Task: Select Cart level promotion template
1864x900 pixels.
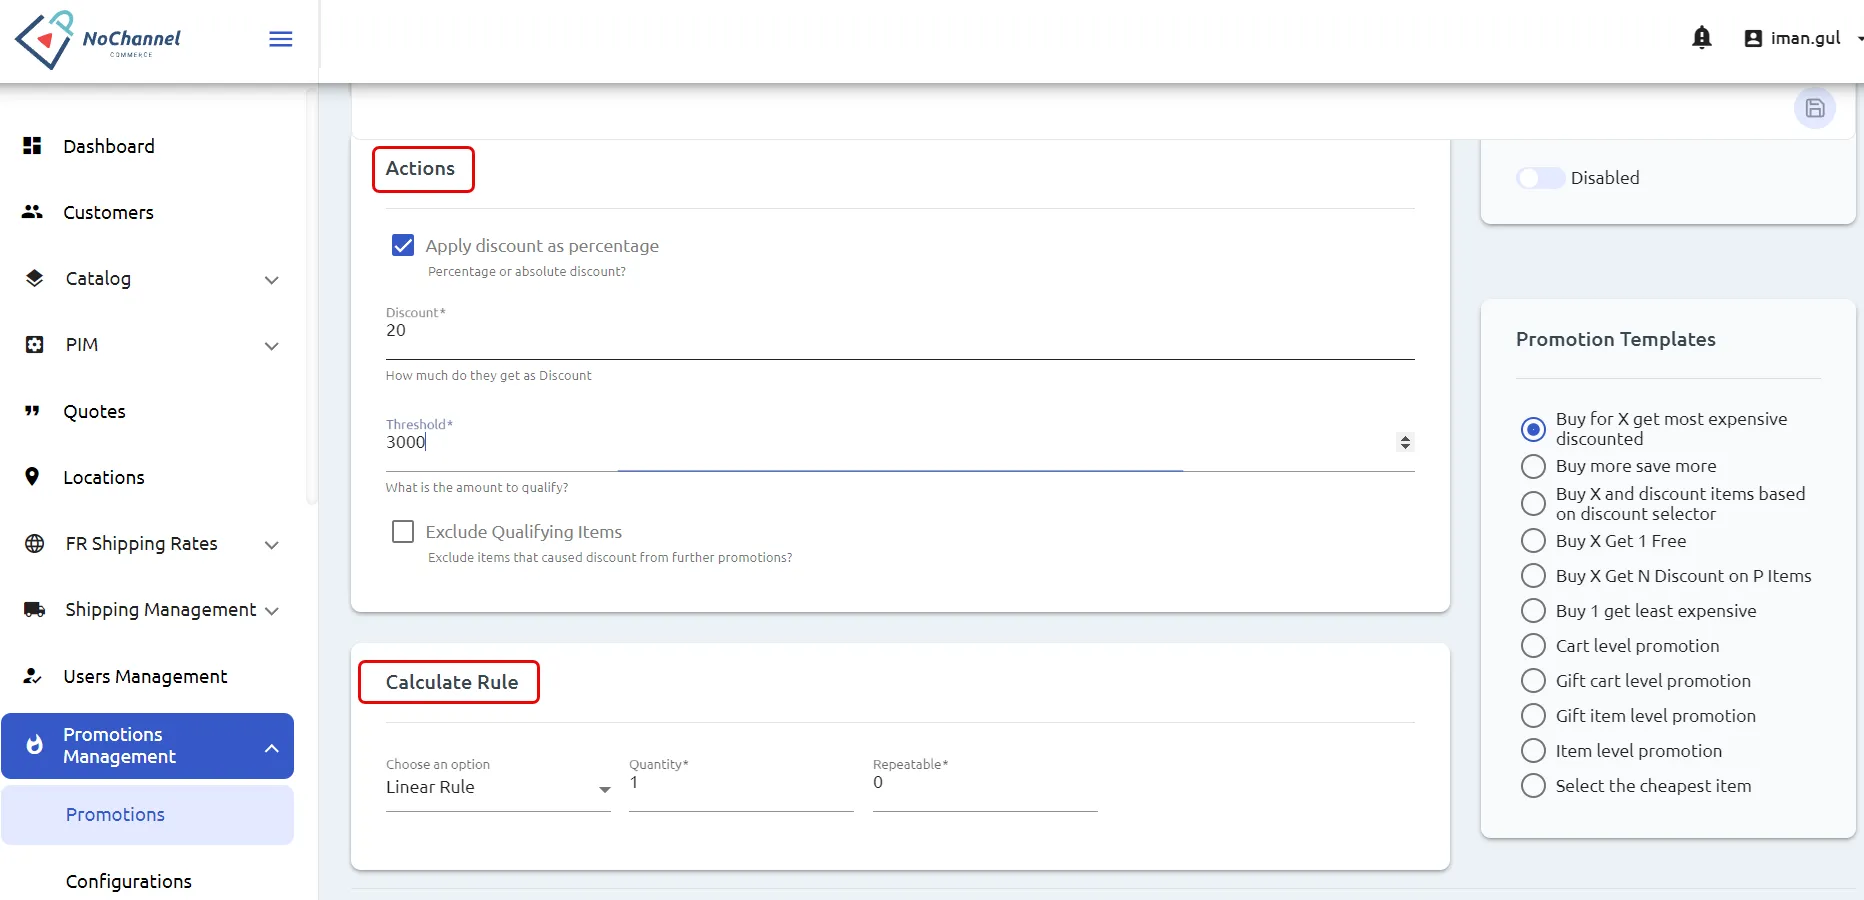Action: pos(1533,646)
